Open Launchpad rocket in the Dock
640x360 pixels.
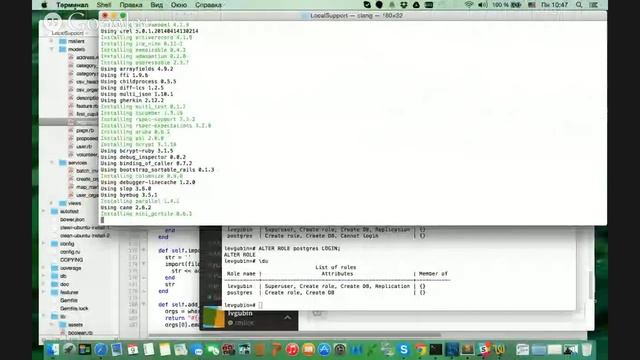[69, 349]
